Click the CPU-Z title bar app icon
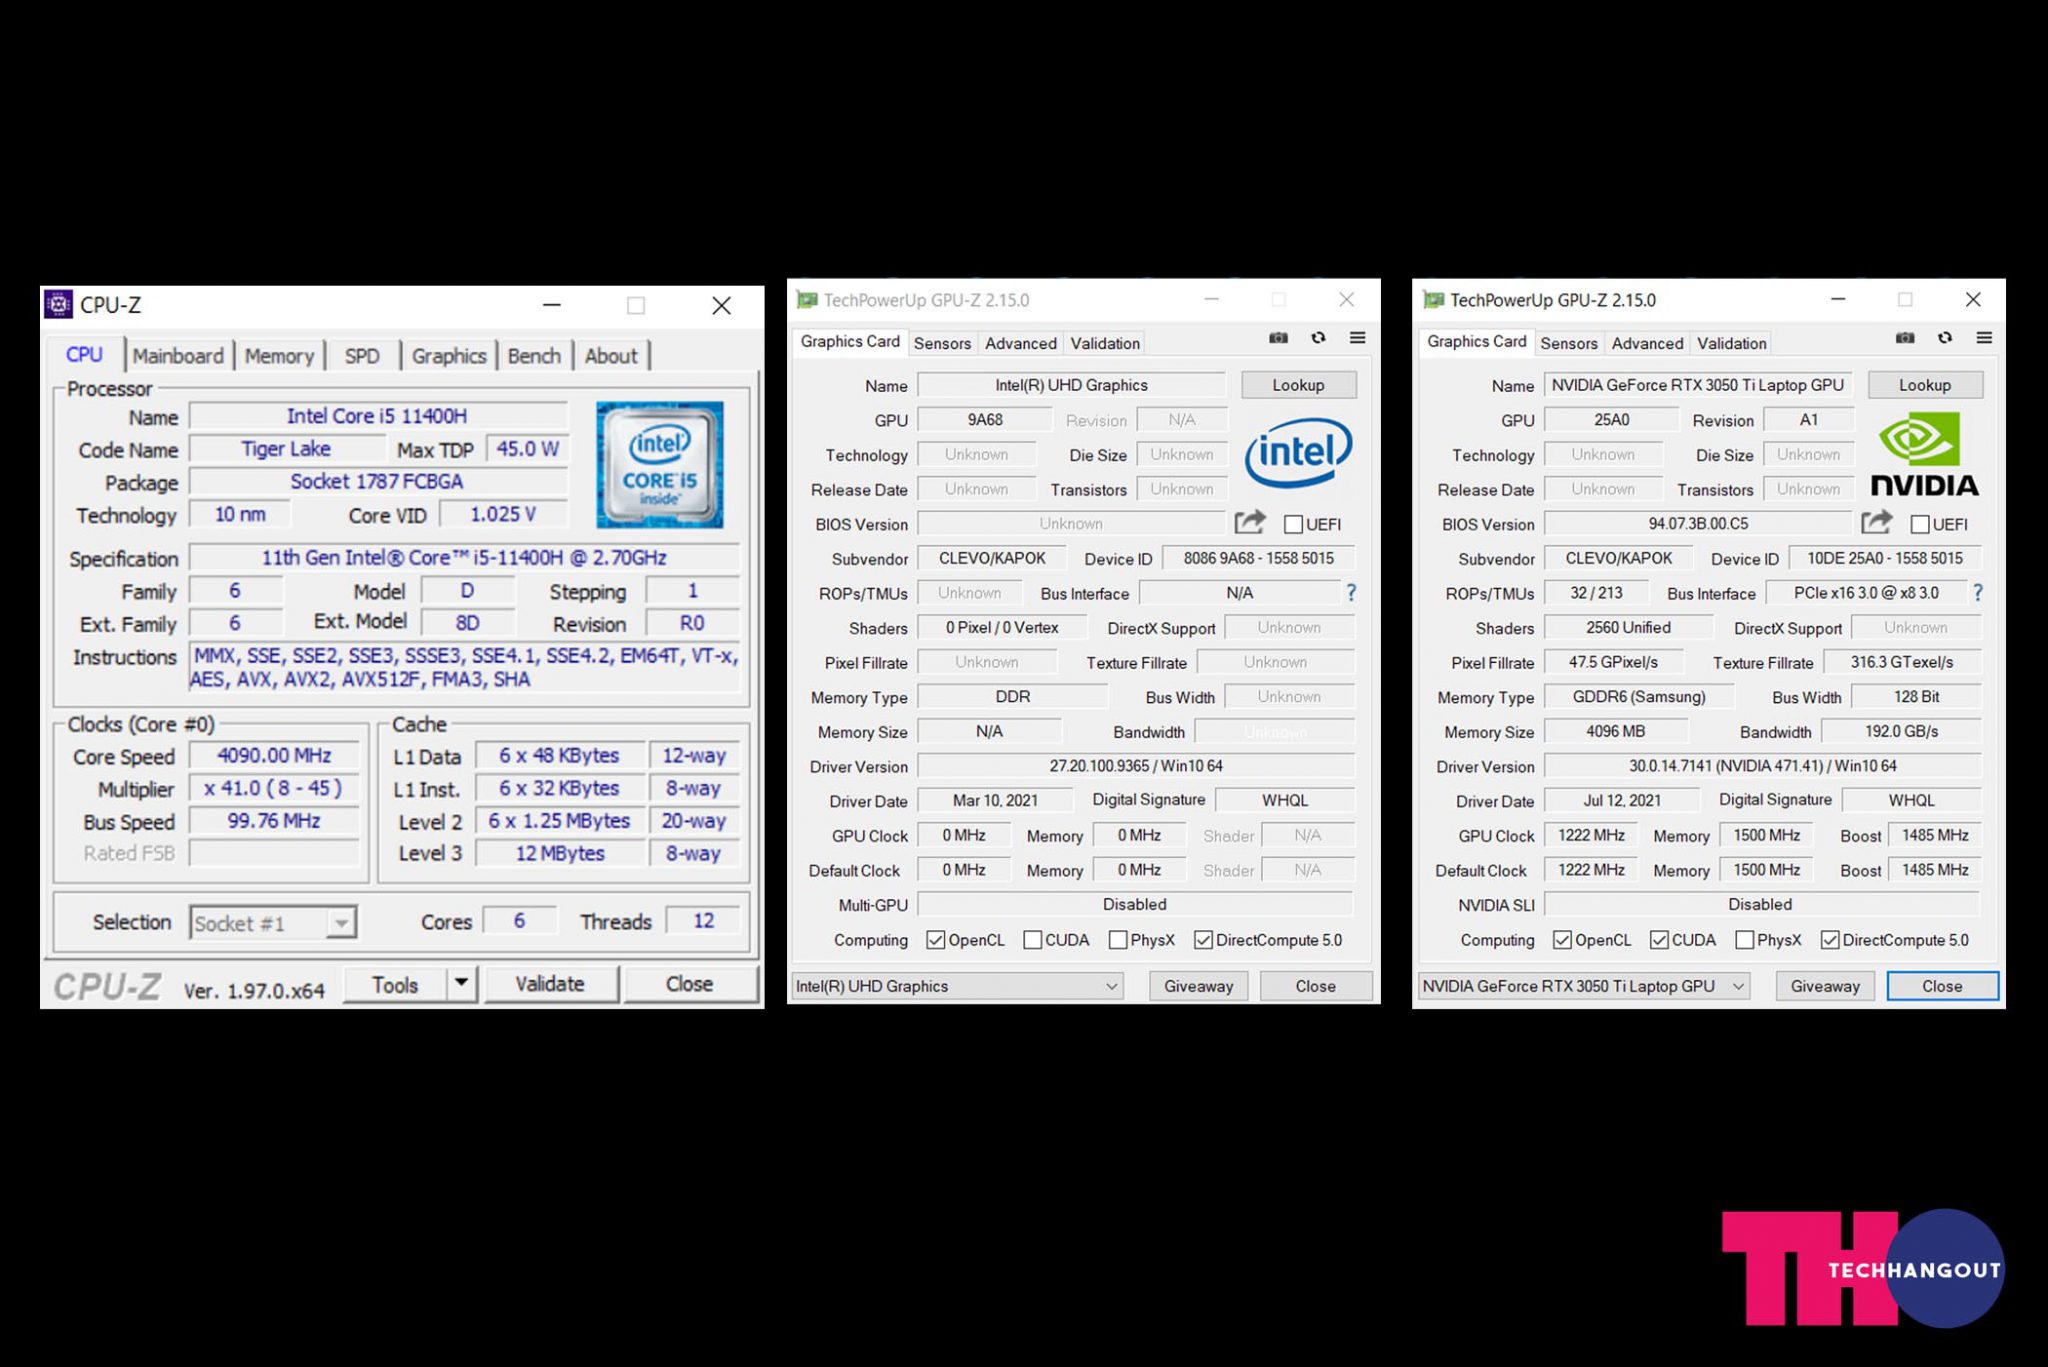Image resolution: width=2048 pixels, height=1367 pixels. 59,304
